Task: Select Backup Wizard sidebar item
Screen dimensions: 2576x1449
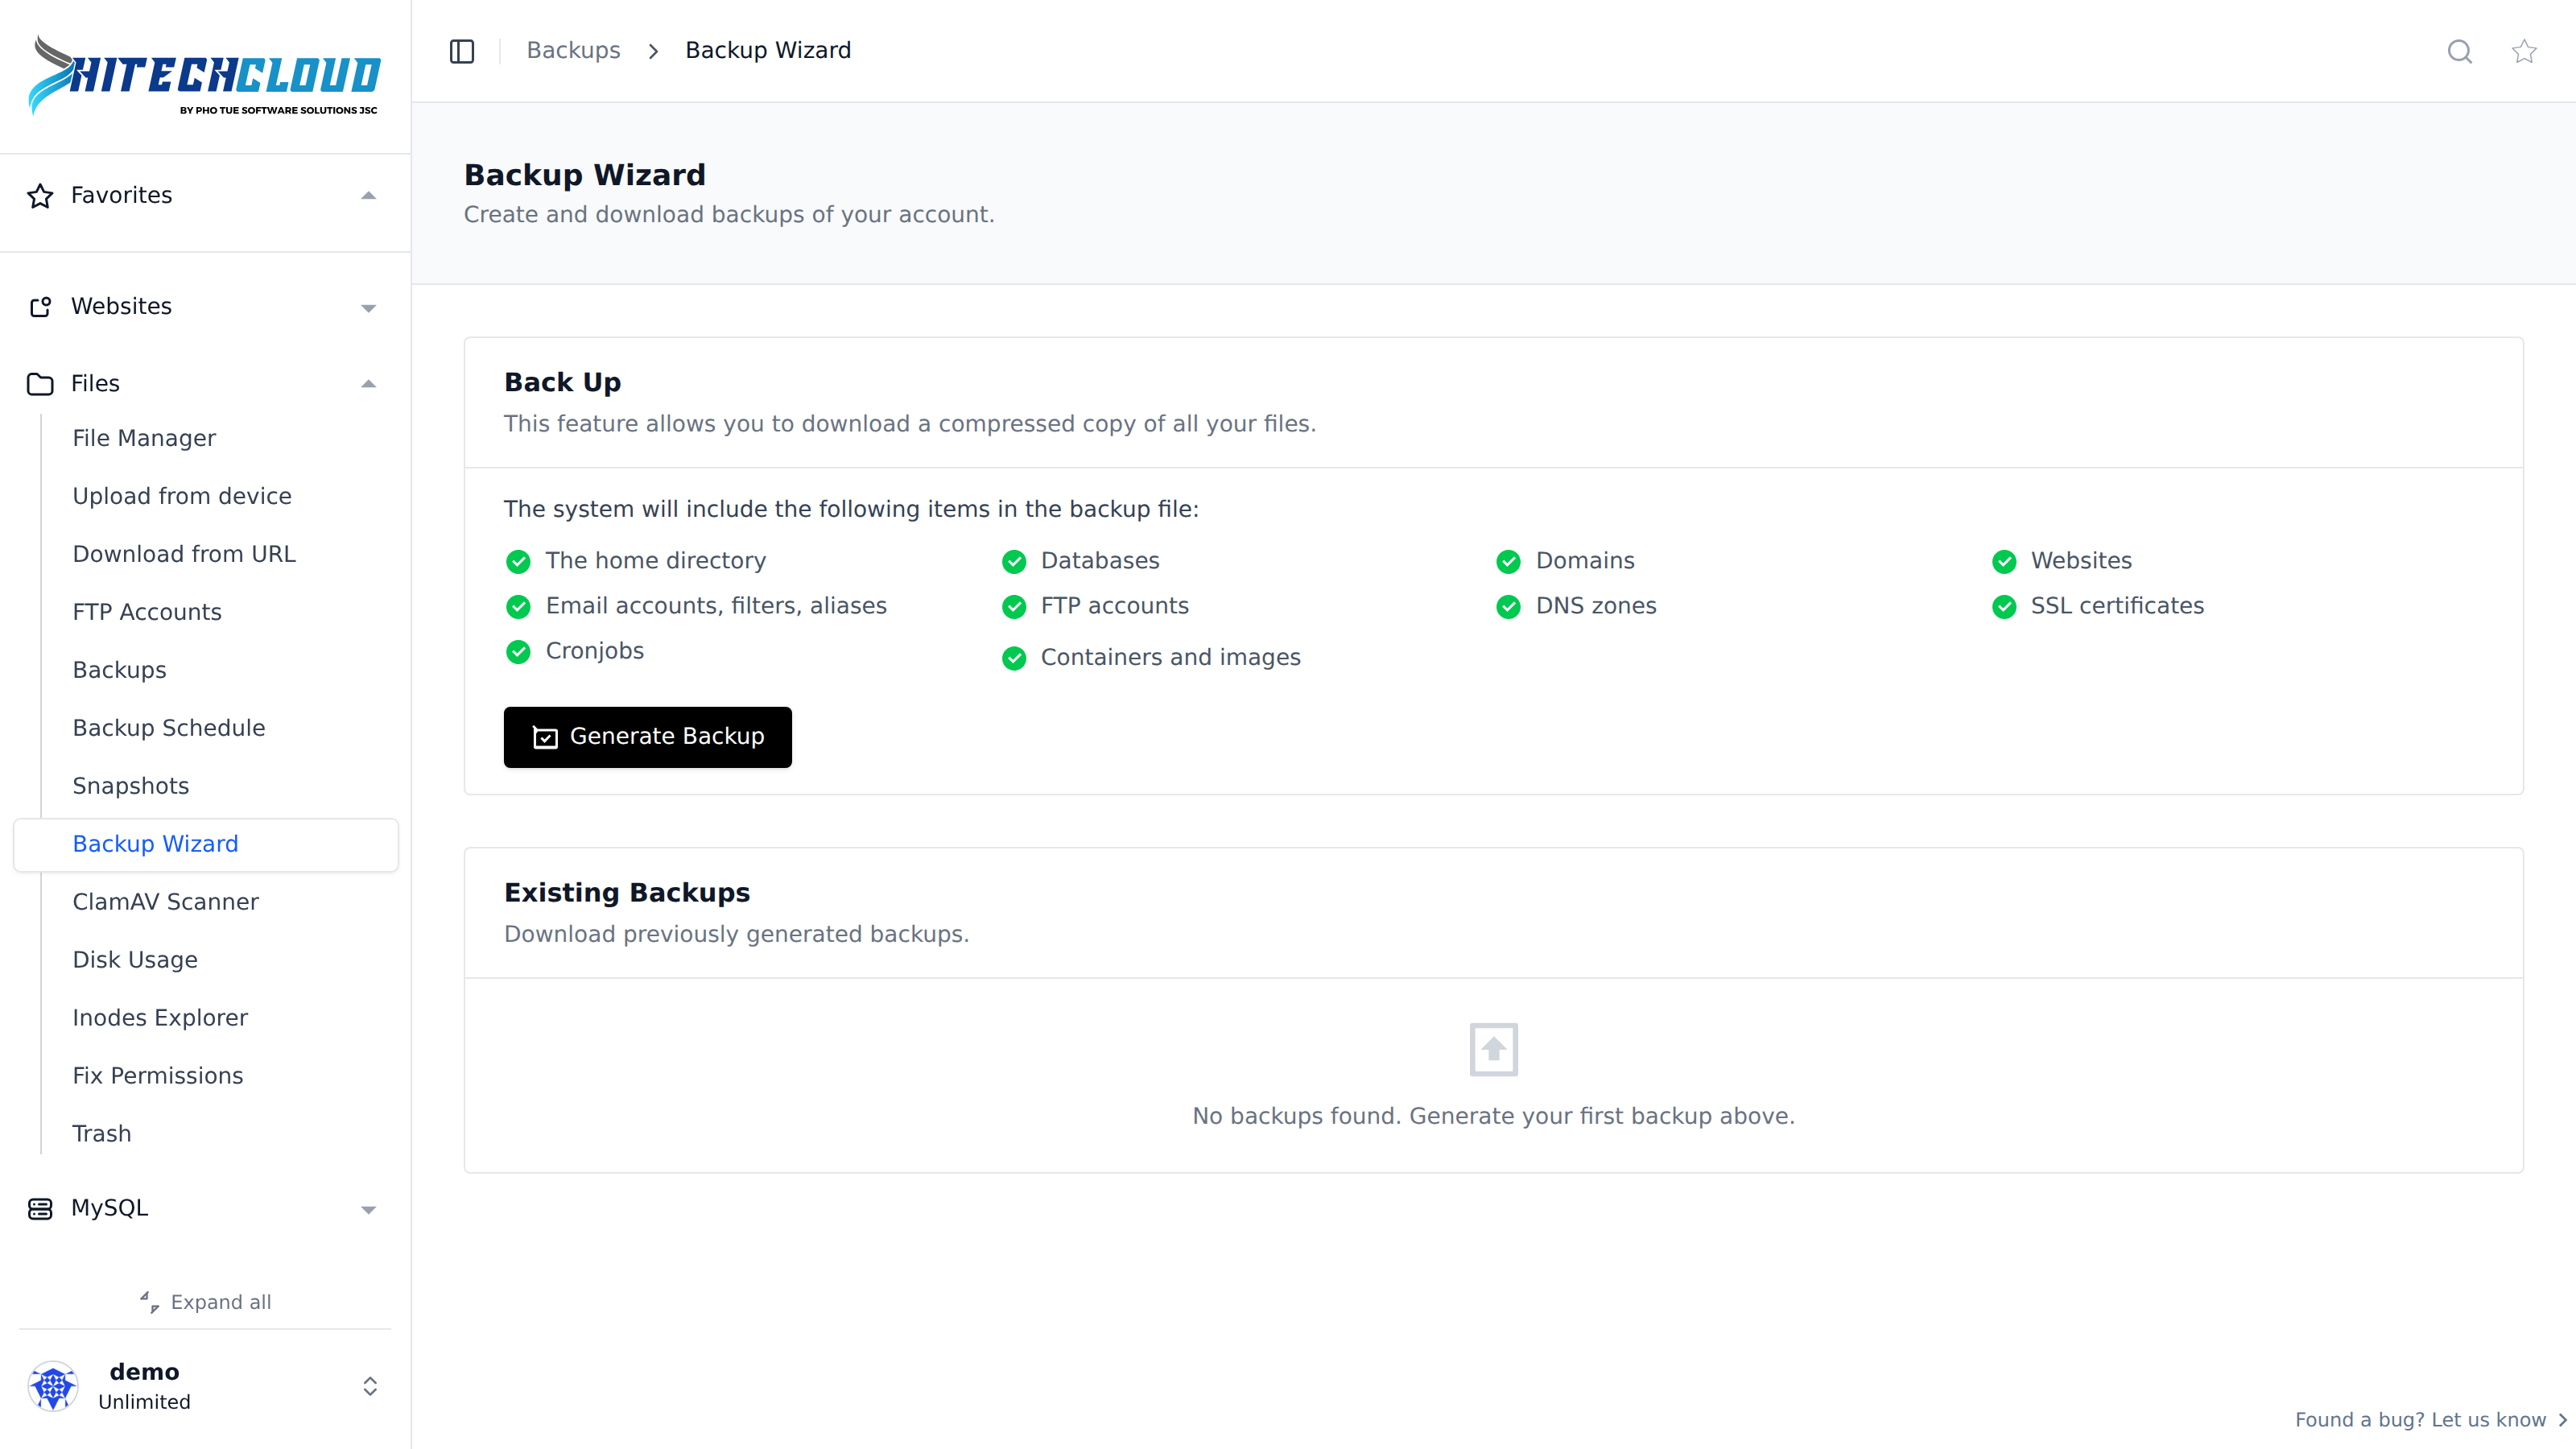Action: pyautogui.click(x=206, y=844)
